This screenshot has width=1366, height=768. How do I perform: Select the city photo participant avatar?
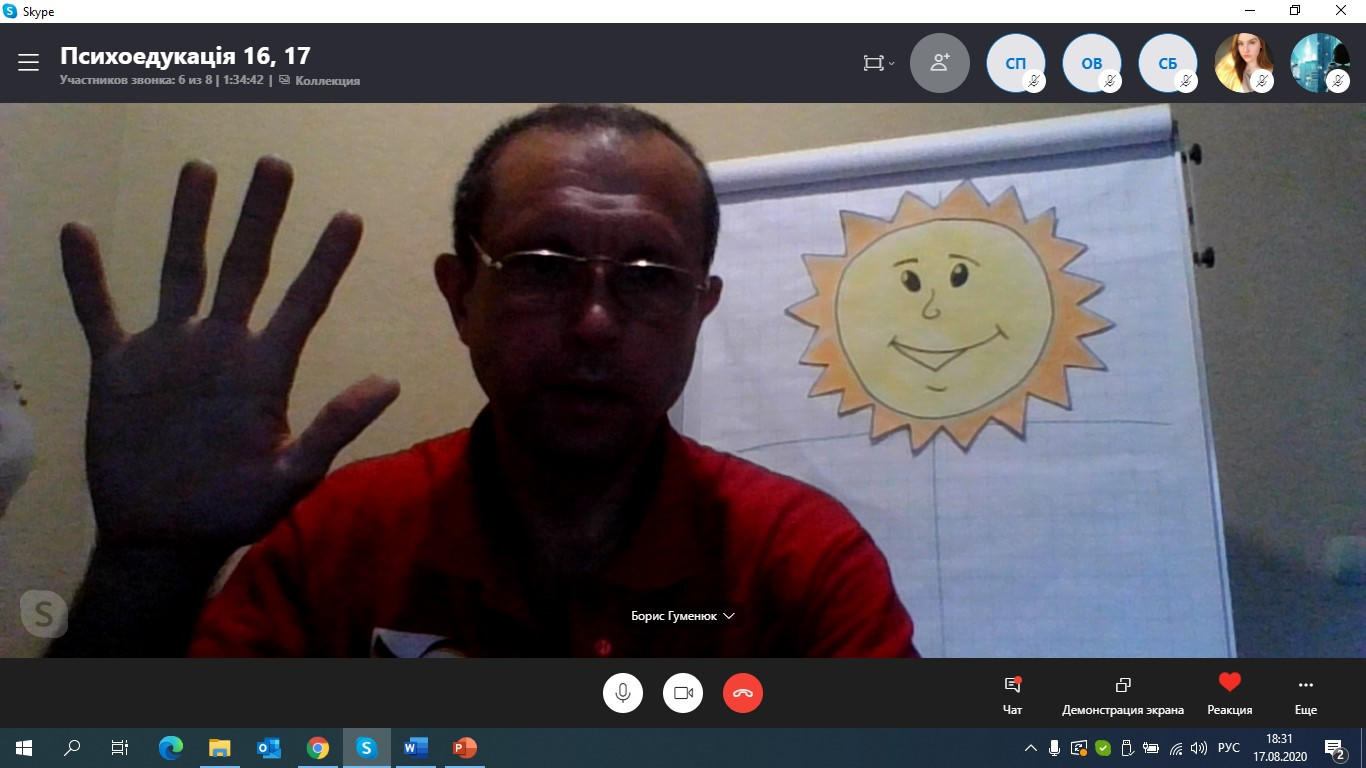click(1320, 63)
